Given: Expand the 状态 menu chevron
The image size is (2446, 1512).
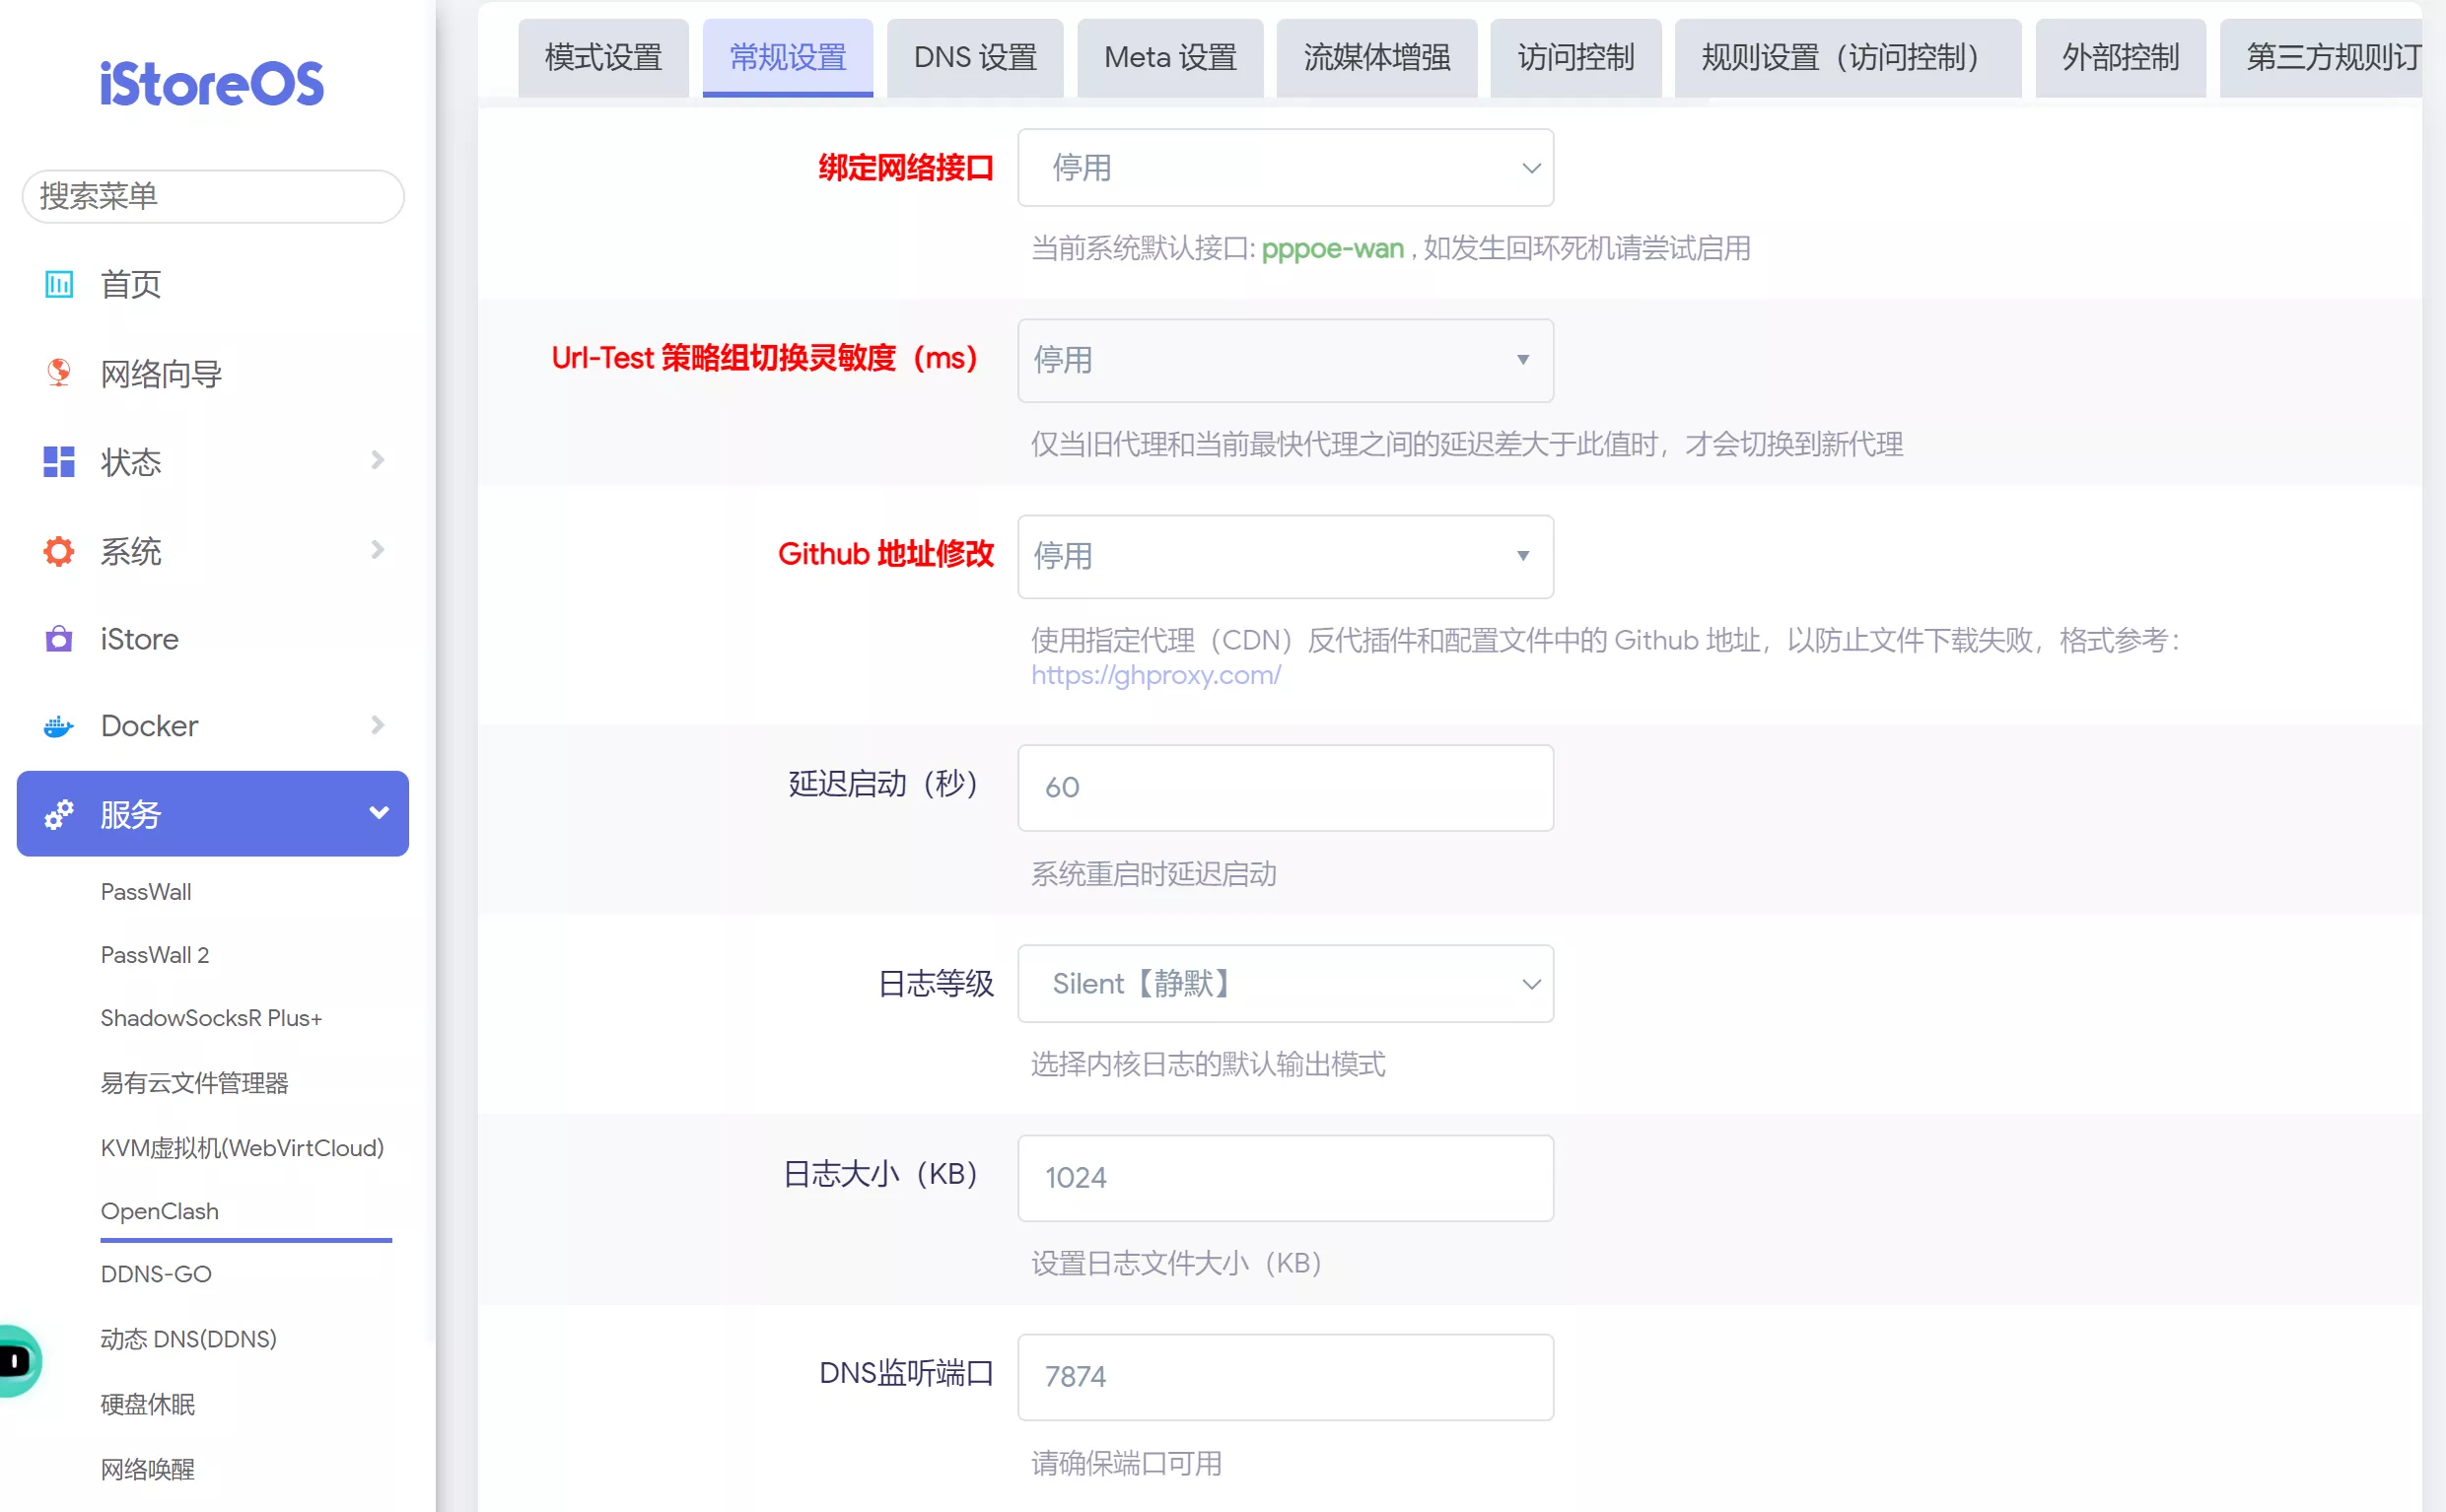Looking at the screenshot, I should (377, 461).
